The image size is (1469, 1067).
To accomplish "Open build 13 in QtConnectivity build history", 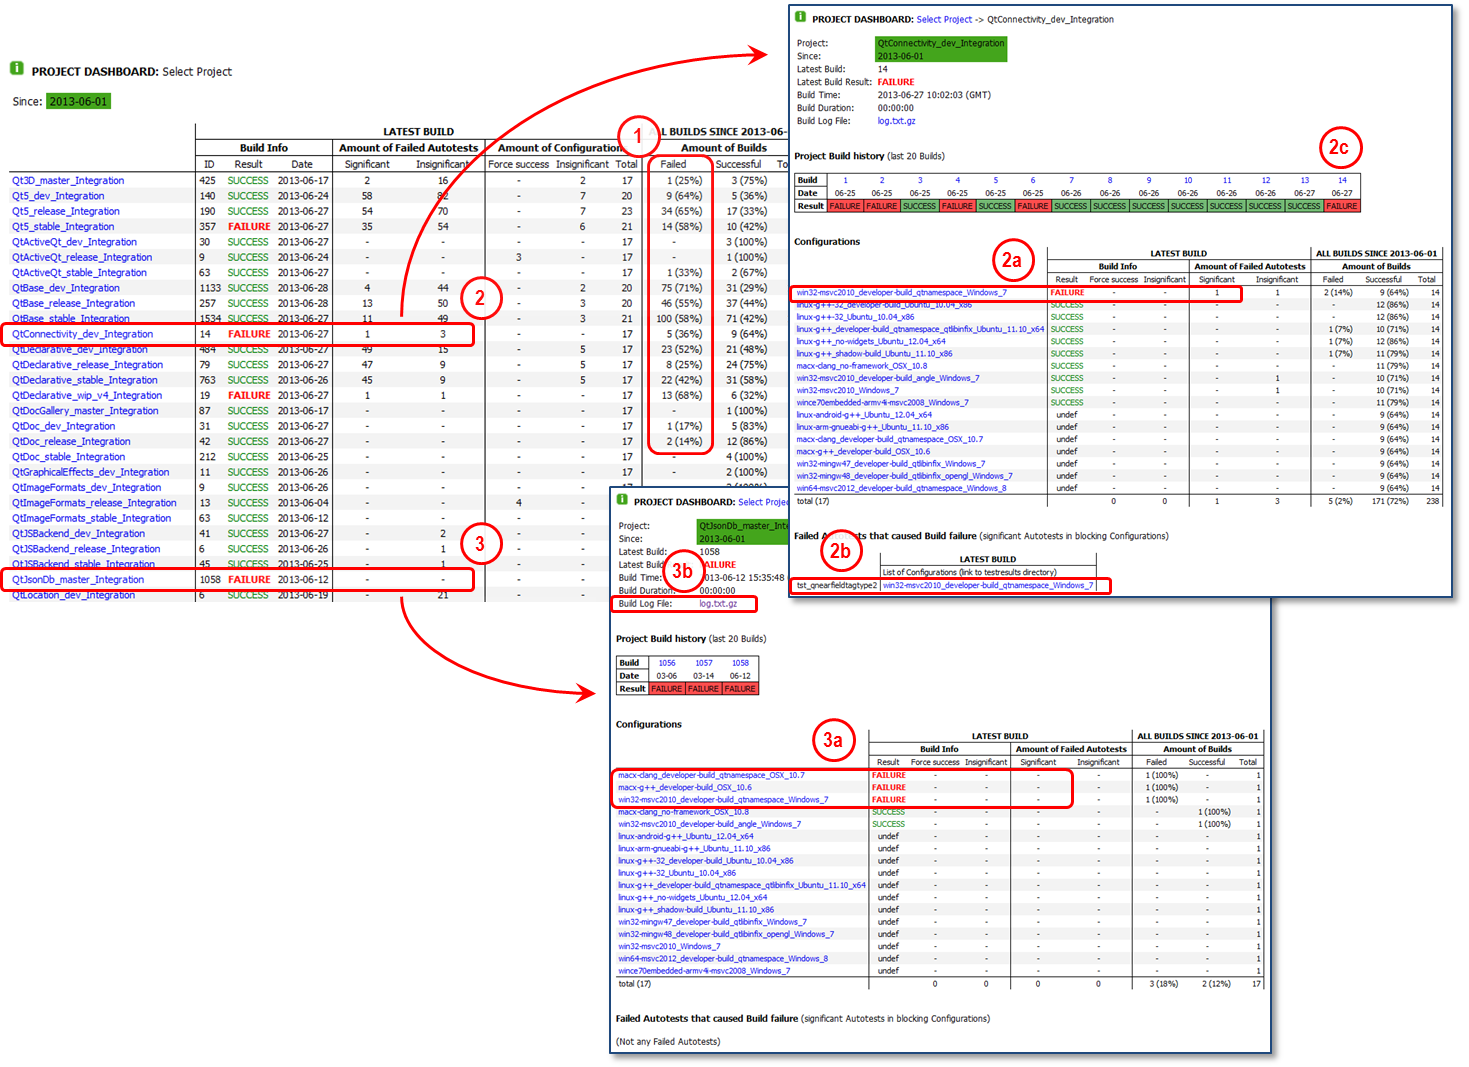I will point(1304,181).
